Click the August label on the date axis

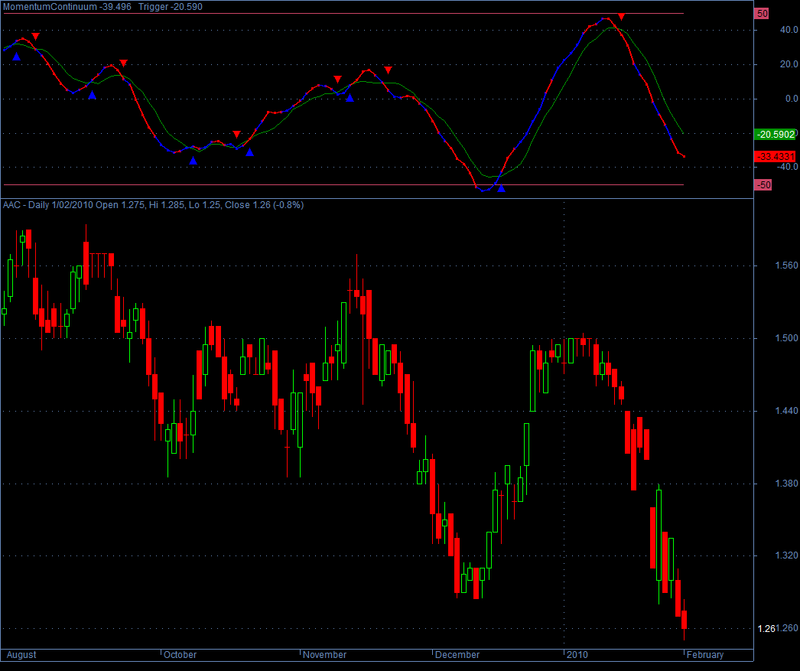pos(21,655)
